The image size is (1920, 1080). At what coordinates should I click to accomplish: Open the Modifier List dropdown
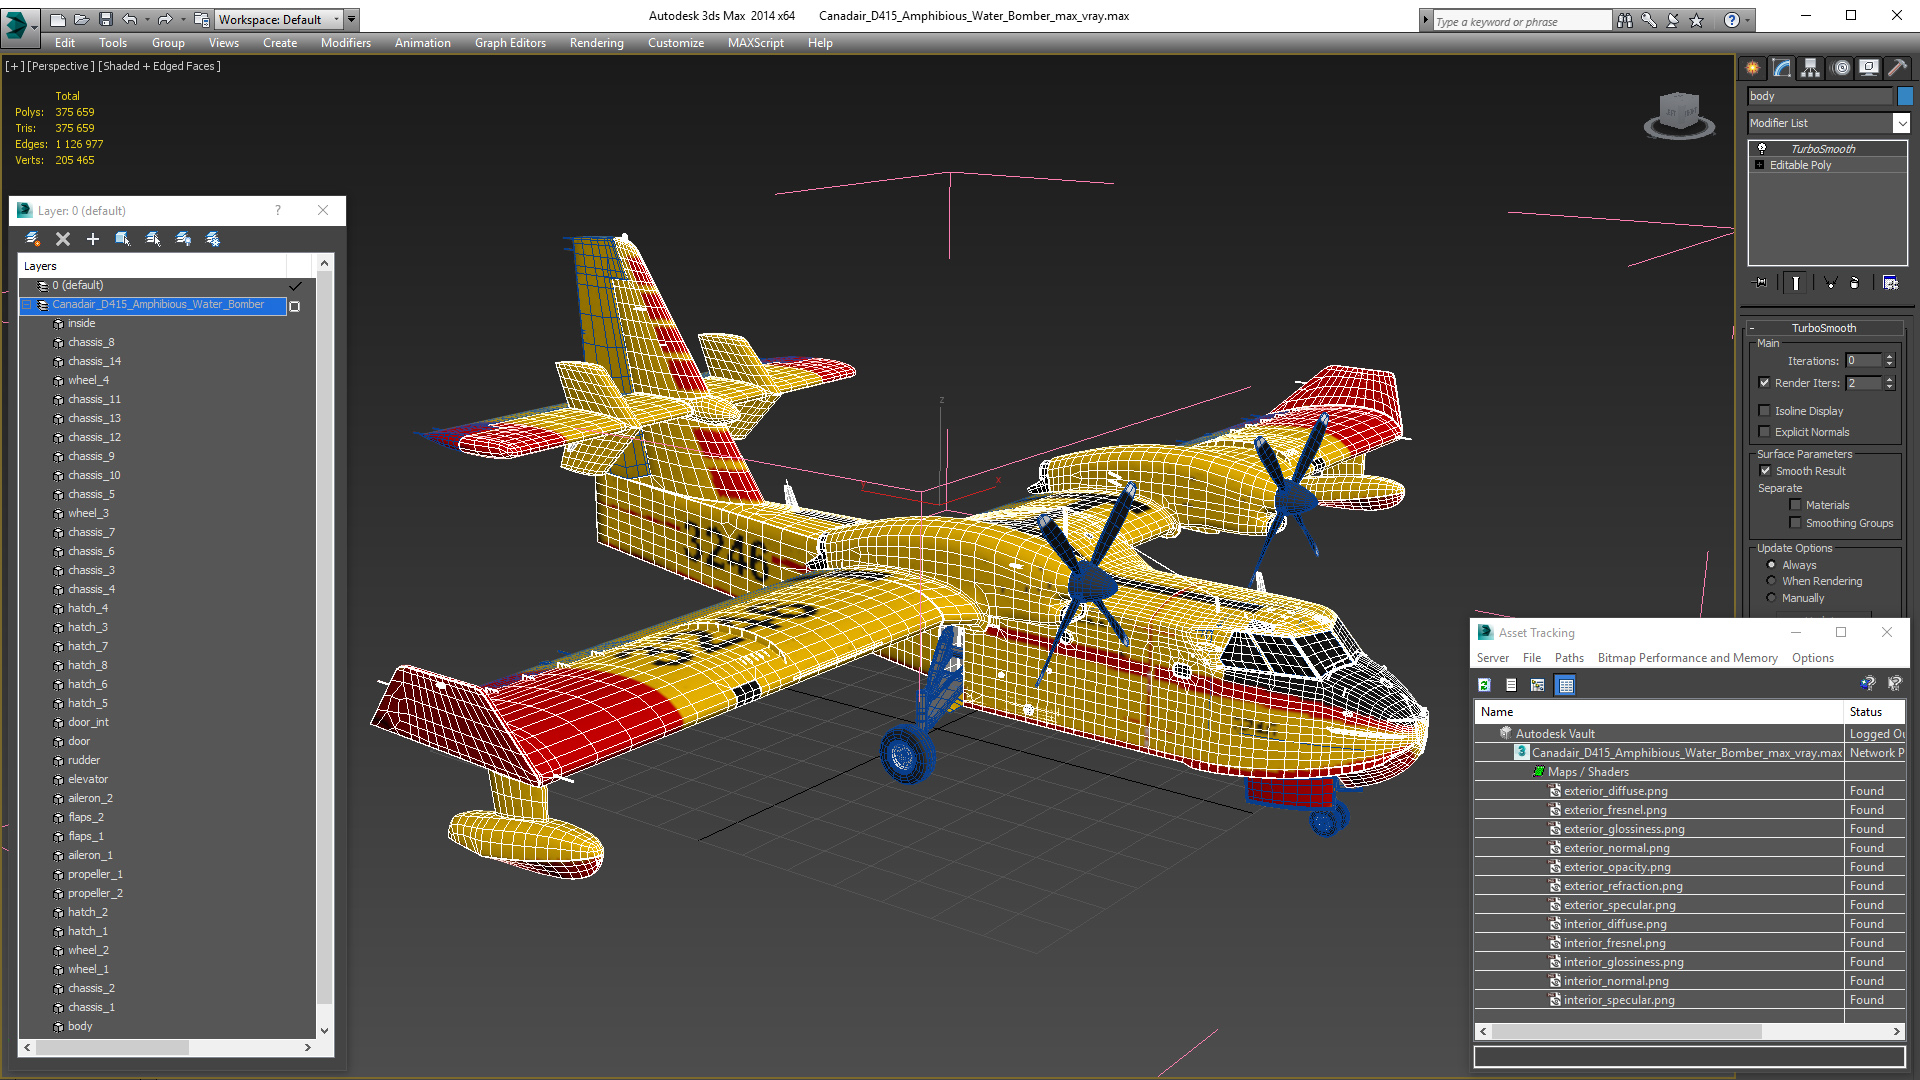(1901, 123)
